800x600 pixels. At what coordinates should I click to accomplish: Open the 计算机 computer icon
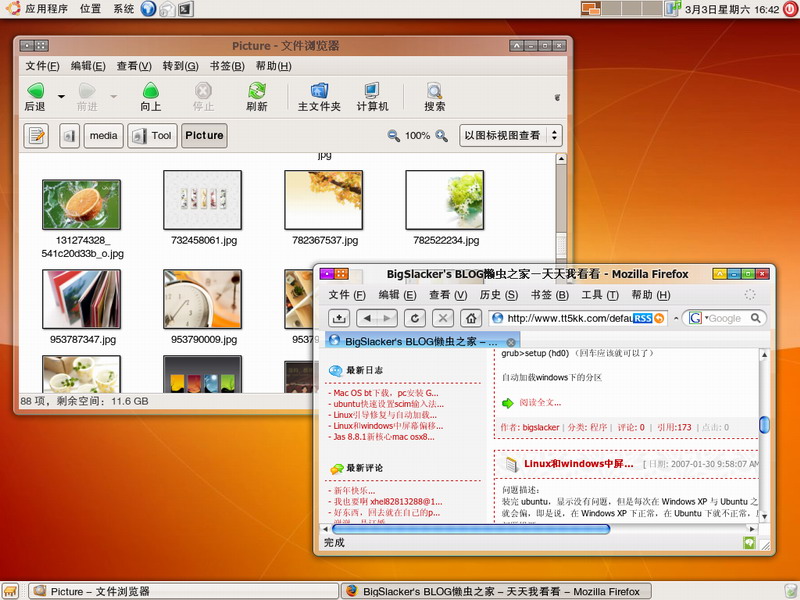pos(372,91)
